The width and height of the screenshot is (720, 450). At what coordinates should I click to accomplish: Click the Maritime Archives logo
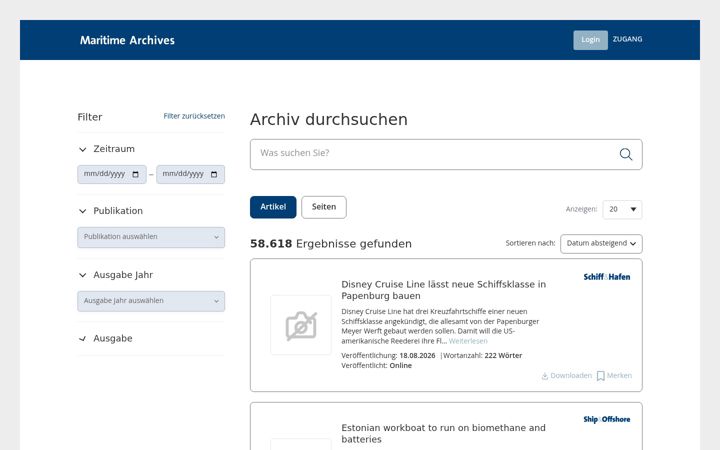pyautogui.click(x=127, y=40)
